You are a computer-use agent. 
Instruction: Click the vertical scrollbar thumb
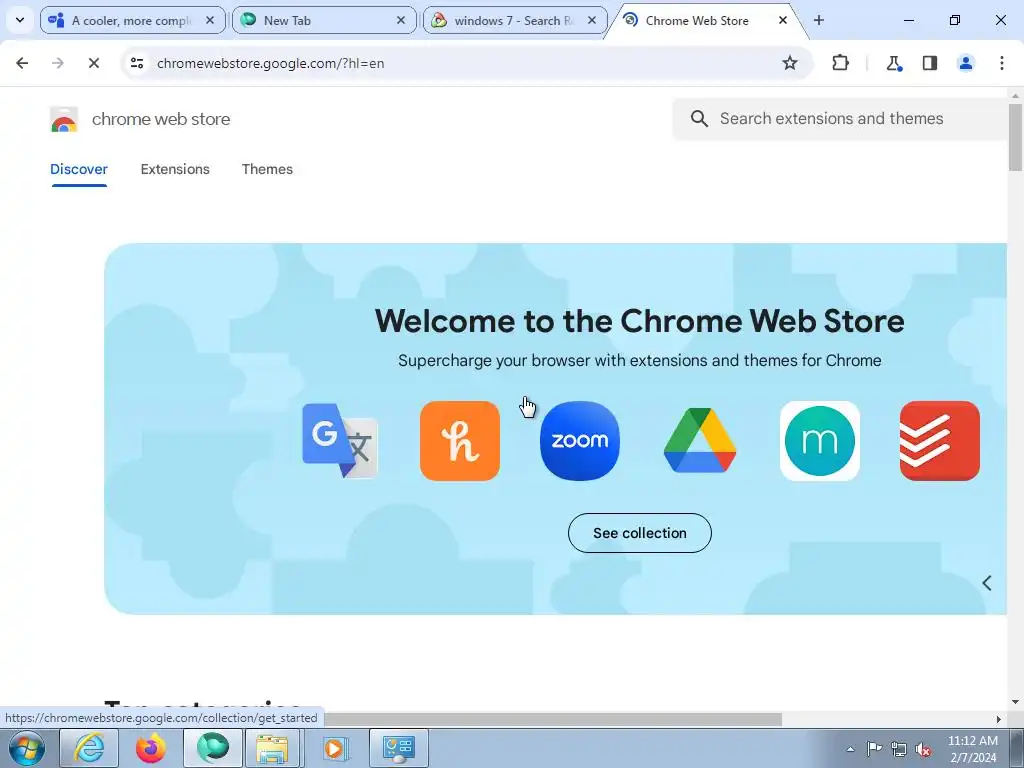(x=1015, y=137)
